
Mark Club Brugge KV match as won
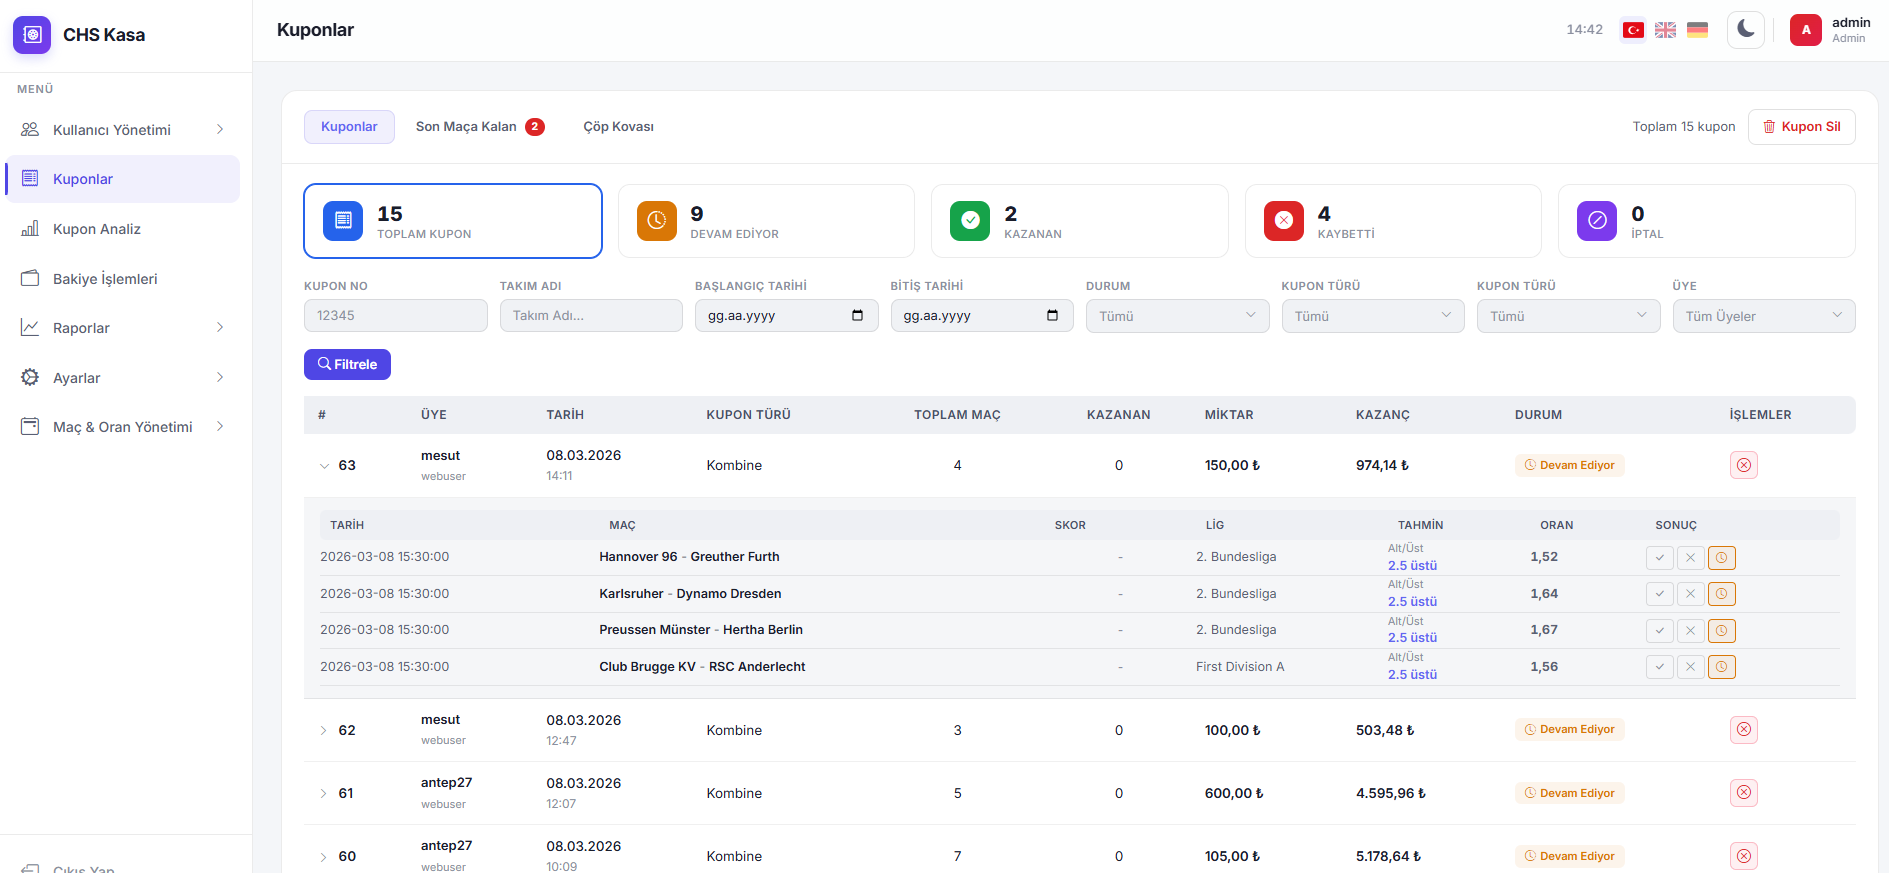[x=1660, y=667]
